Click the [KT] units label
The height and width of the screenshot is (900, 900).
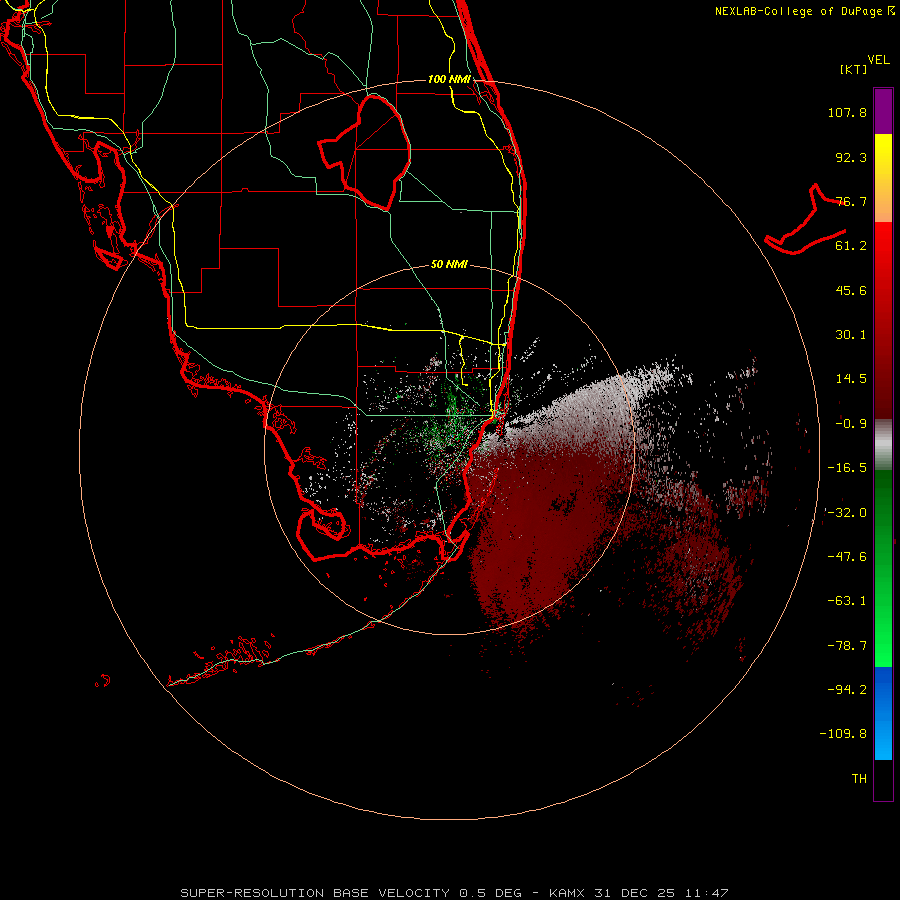(854, 69)
